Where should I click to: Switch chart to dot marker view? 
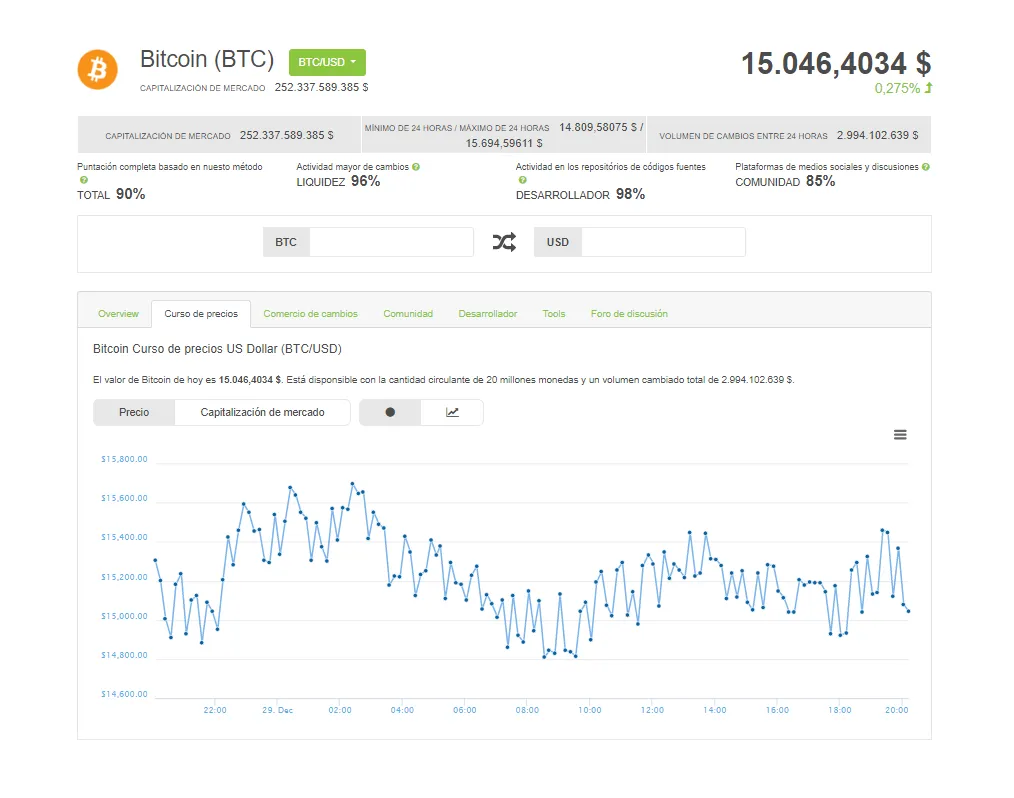click(390, 413)
